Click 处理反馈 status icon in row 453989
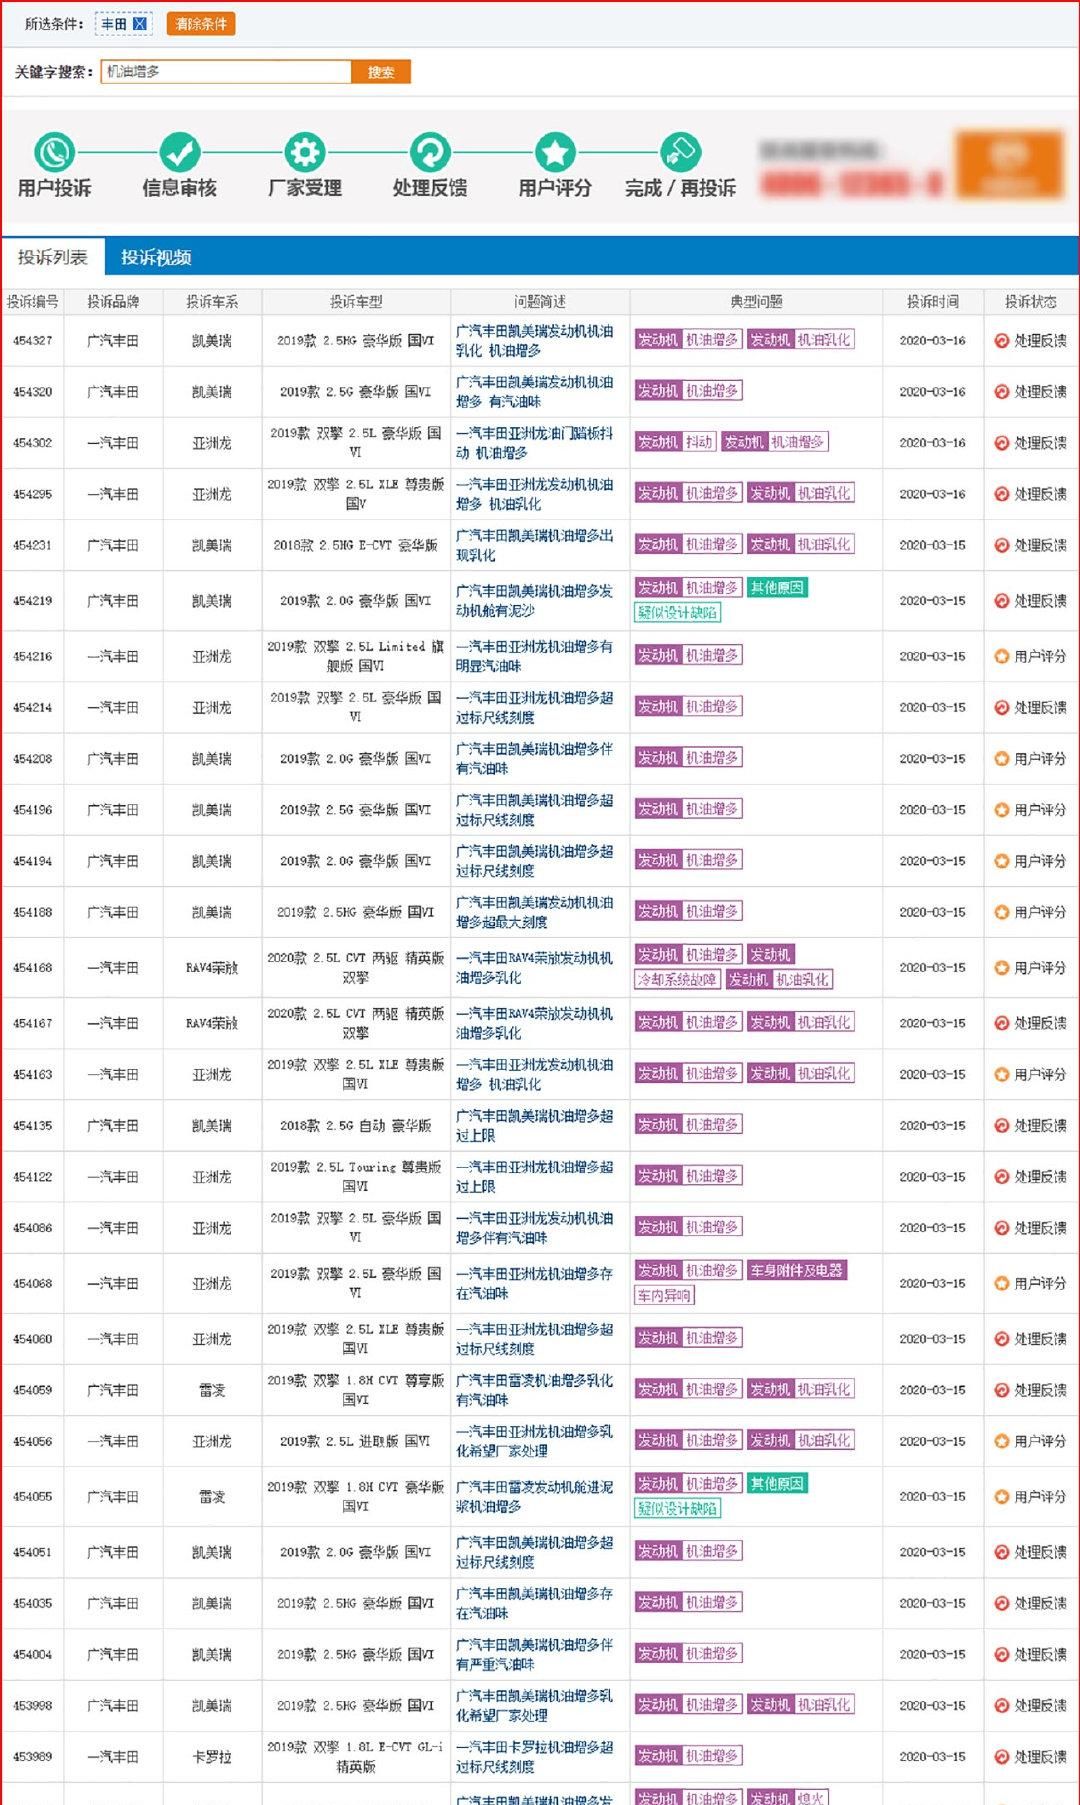This screenshot has width=1080, height=1805. [x=1001, y=1757]
